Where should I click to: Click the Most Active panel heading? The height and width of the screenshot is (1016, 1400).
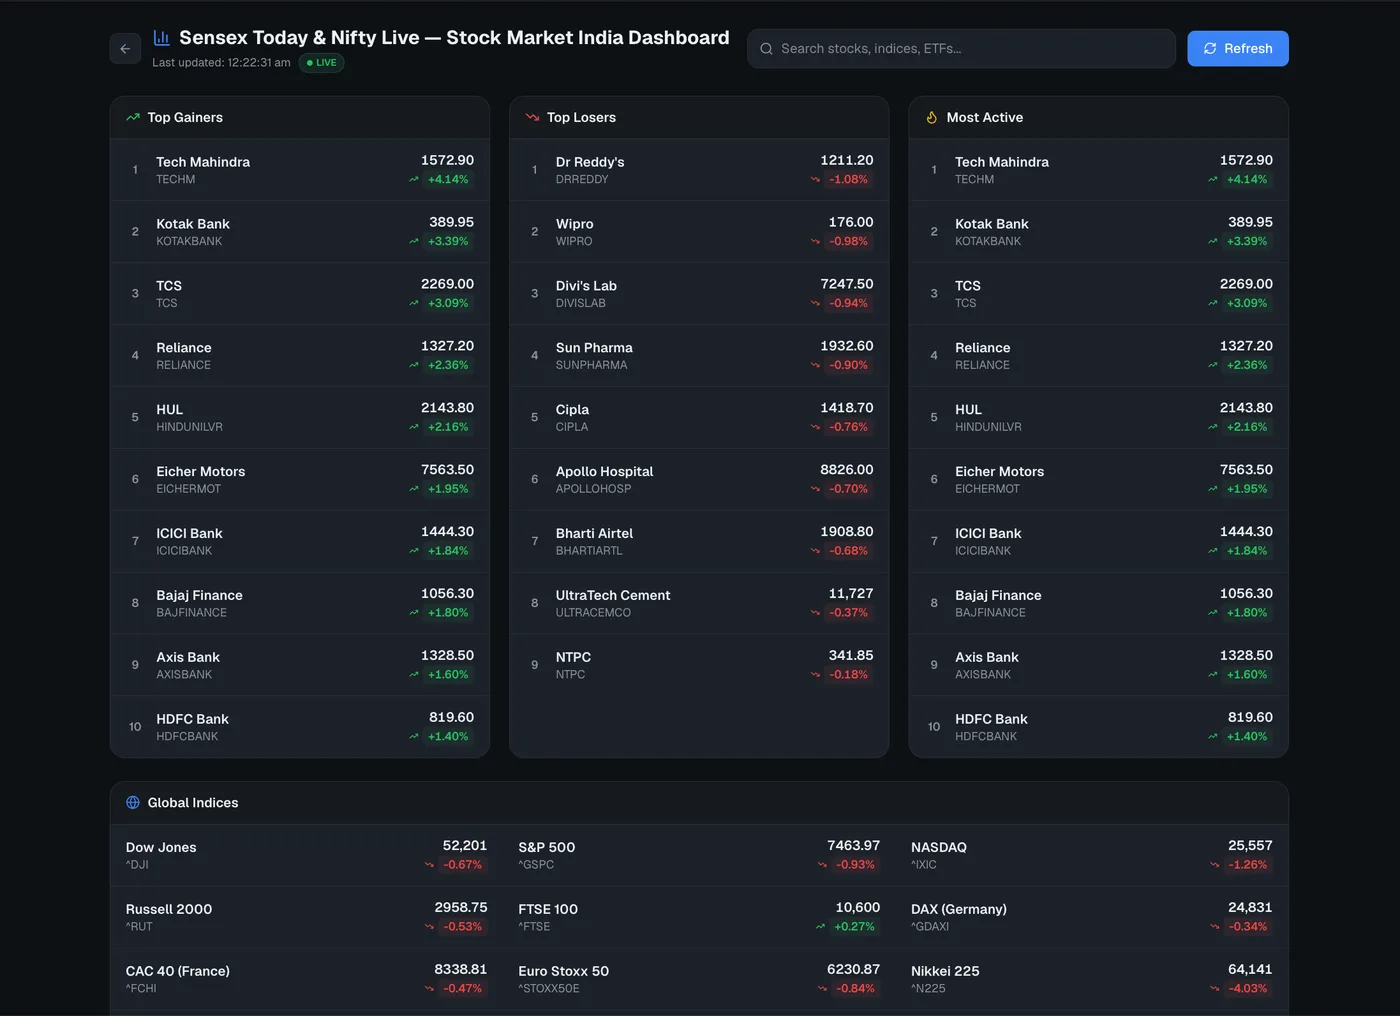(985, 118)
